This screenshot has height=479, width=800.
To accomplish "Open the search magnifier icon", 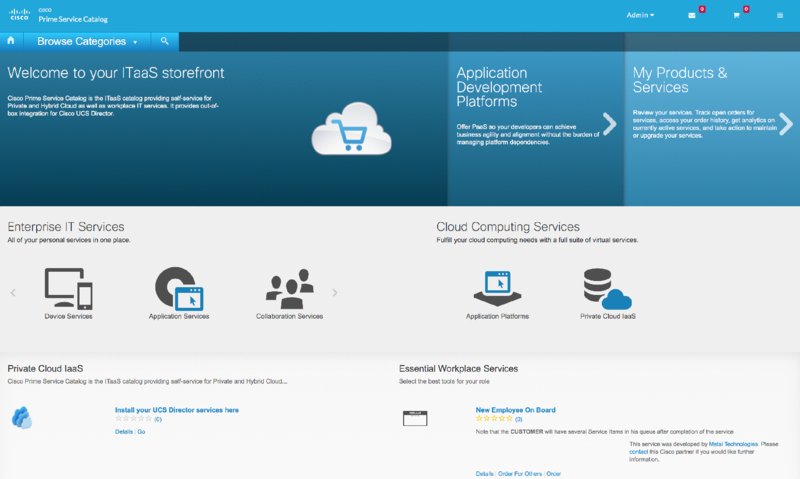I will [164, 41].
